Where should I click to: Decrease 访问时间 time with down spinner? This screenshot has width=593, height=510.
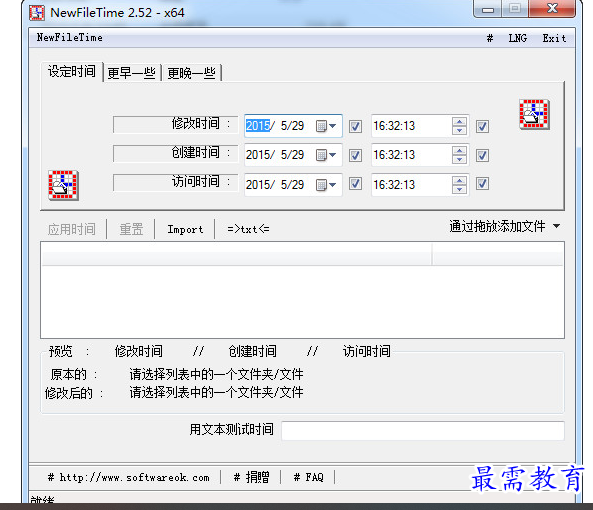pos(459,189)
